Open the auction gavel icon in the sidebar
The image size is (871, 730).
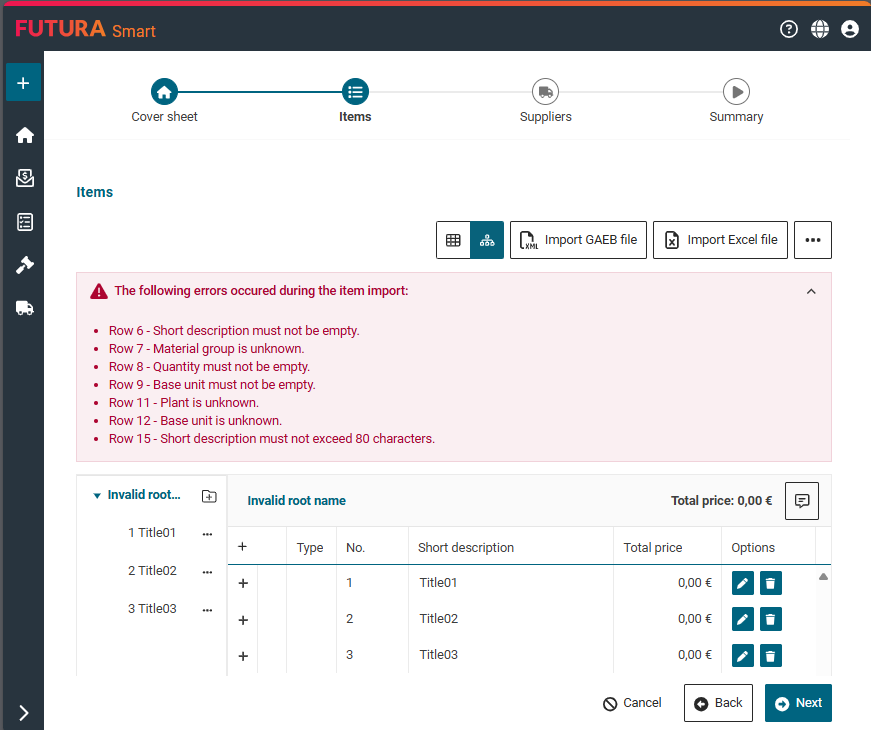[x=25, y=265]
